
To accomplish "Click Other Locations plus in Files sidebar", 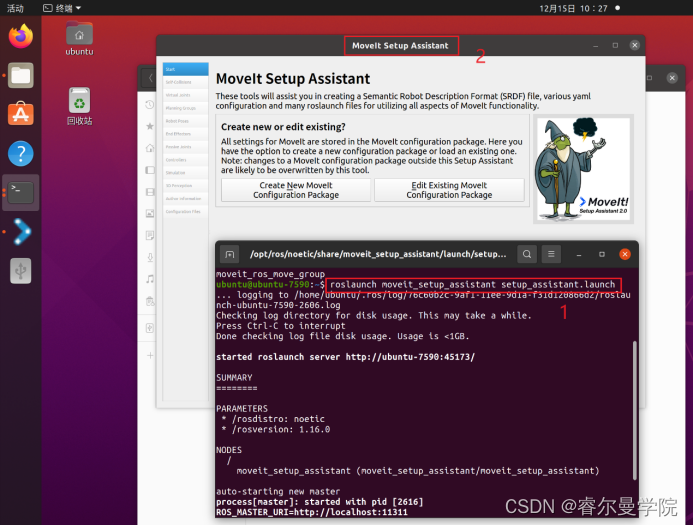I will pos(150,355).
